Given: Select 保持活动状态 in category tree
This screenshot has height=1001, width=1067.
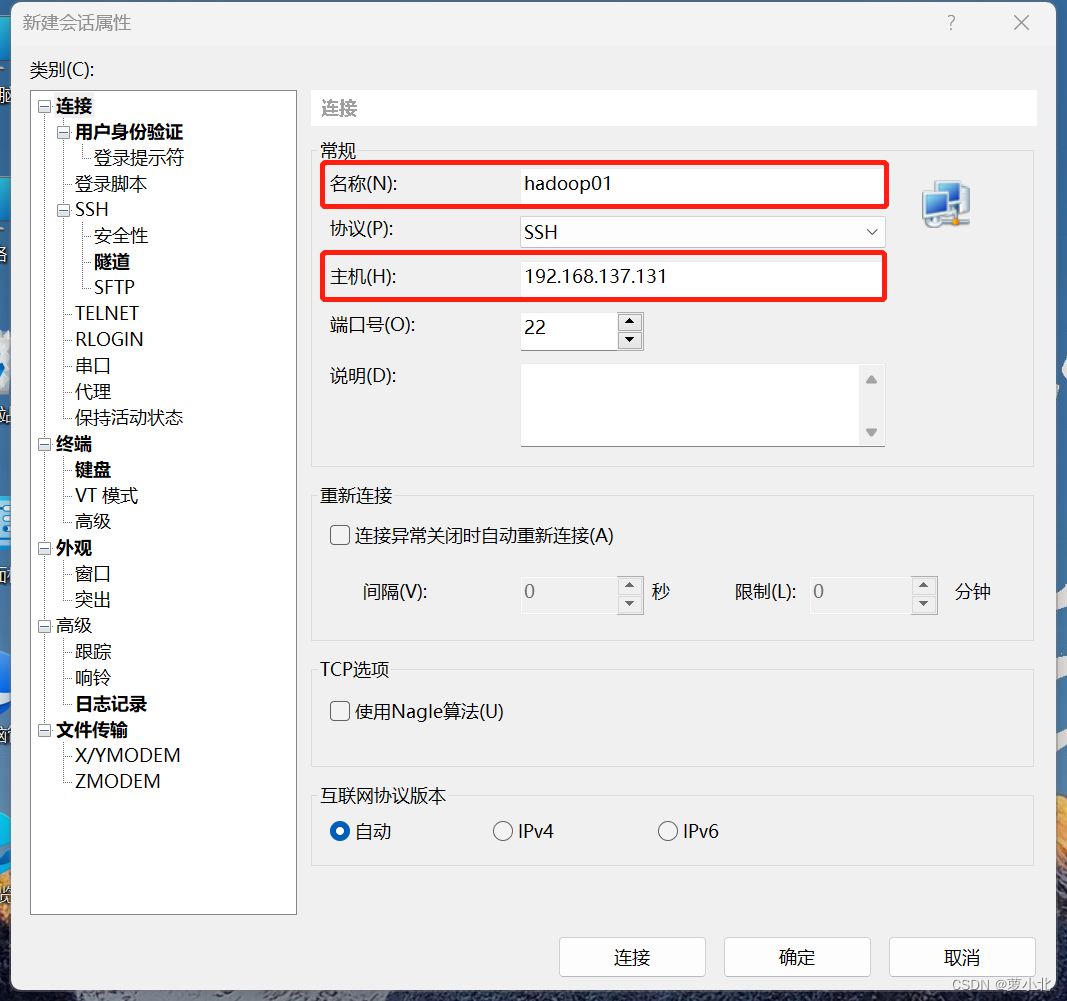Looking at the screenshot, I should point(129,417).
